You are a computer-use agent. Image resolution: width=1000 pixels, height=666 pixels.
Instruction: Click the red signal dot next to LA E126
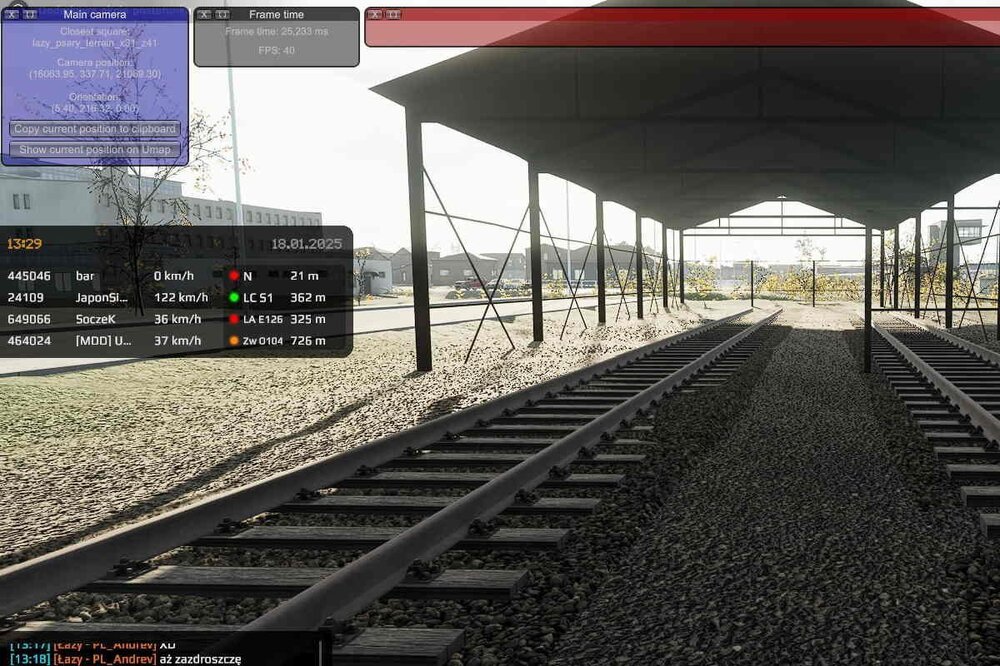tap(234, 319)
